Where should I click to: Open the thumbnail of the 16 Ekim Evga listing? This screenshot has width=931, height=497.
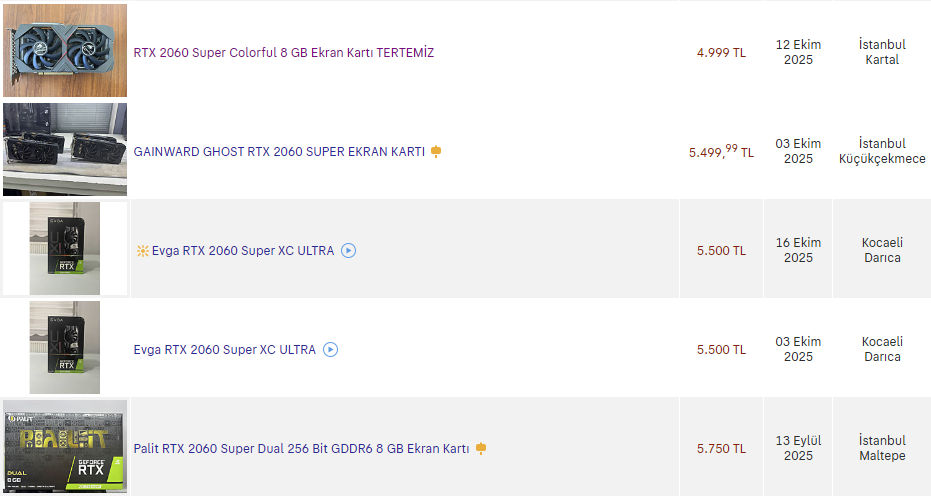65,248
